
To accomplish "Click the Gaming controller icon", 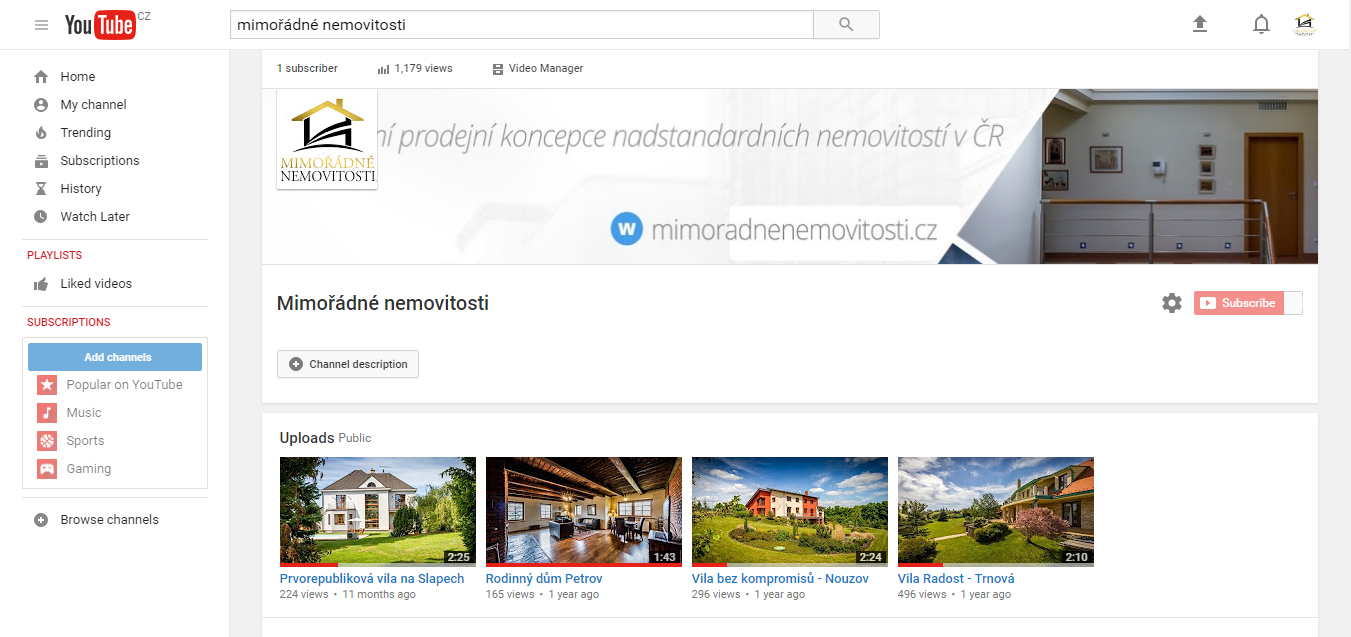I will point(47,469).
